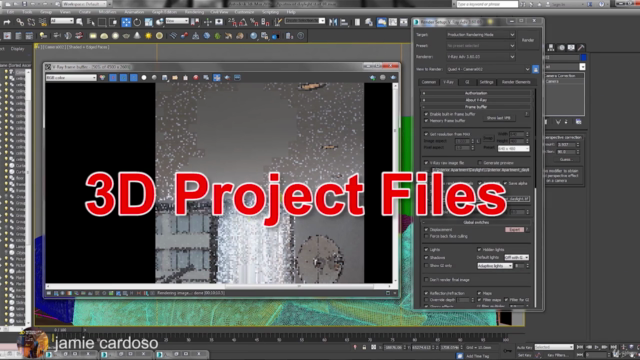Click the Show last VFB button
640x360 pixels.
[499, 118]
